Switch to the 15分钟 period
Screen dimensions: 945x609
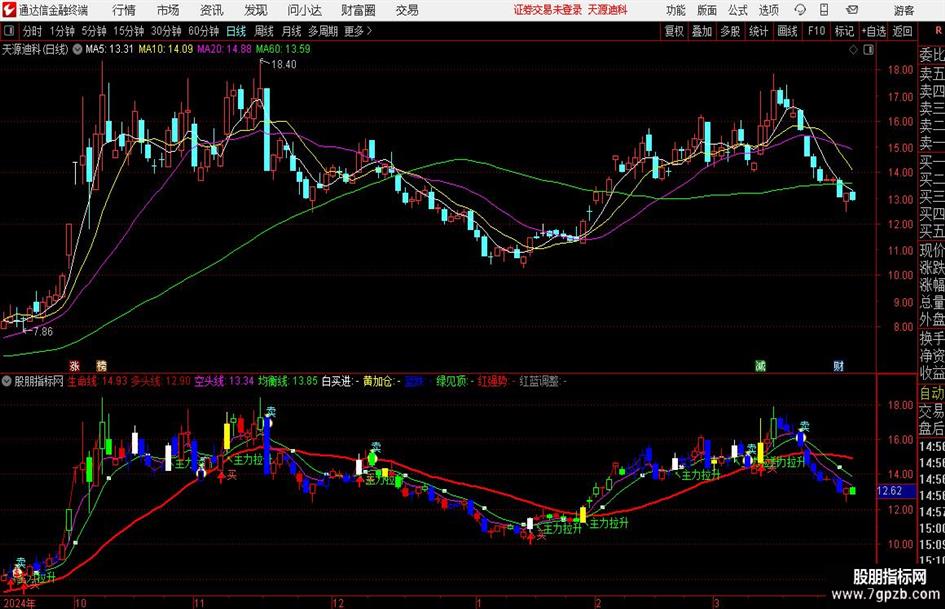tap(129, 31)
